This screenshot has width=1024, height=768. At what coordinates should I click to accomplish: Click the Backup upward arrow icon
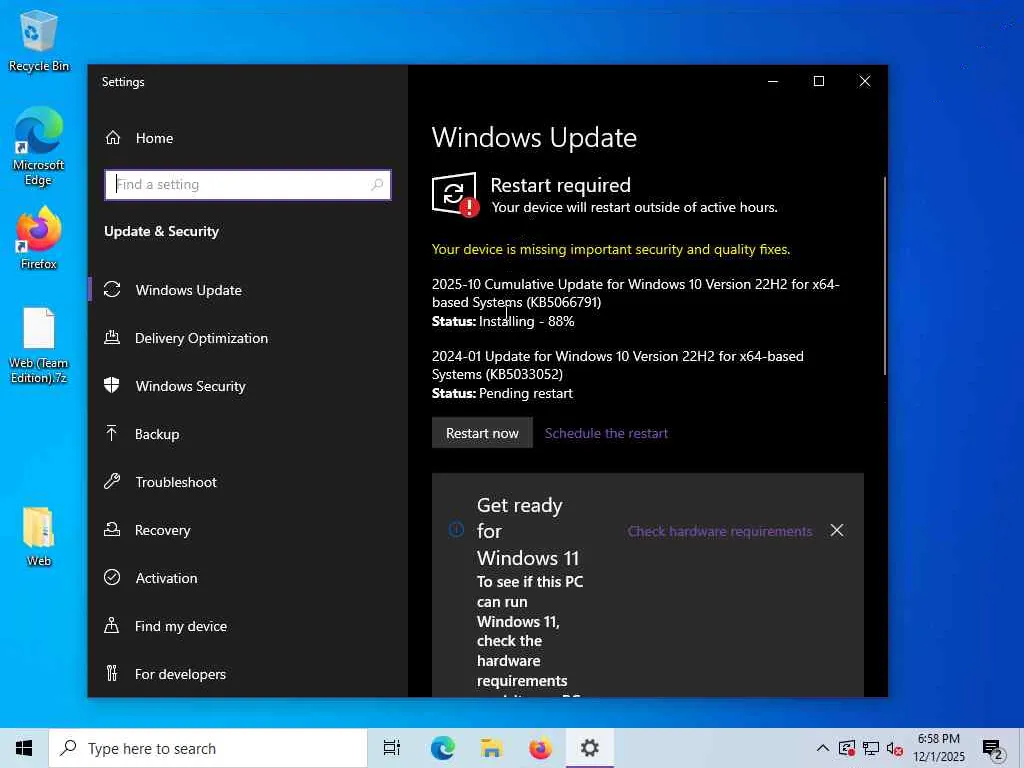[x=112, y=433]
